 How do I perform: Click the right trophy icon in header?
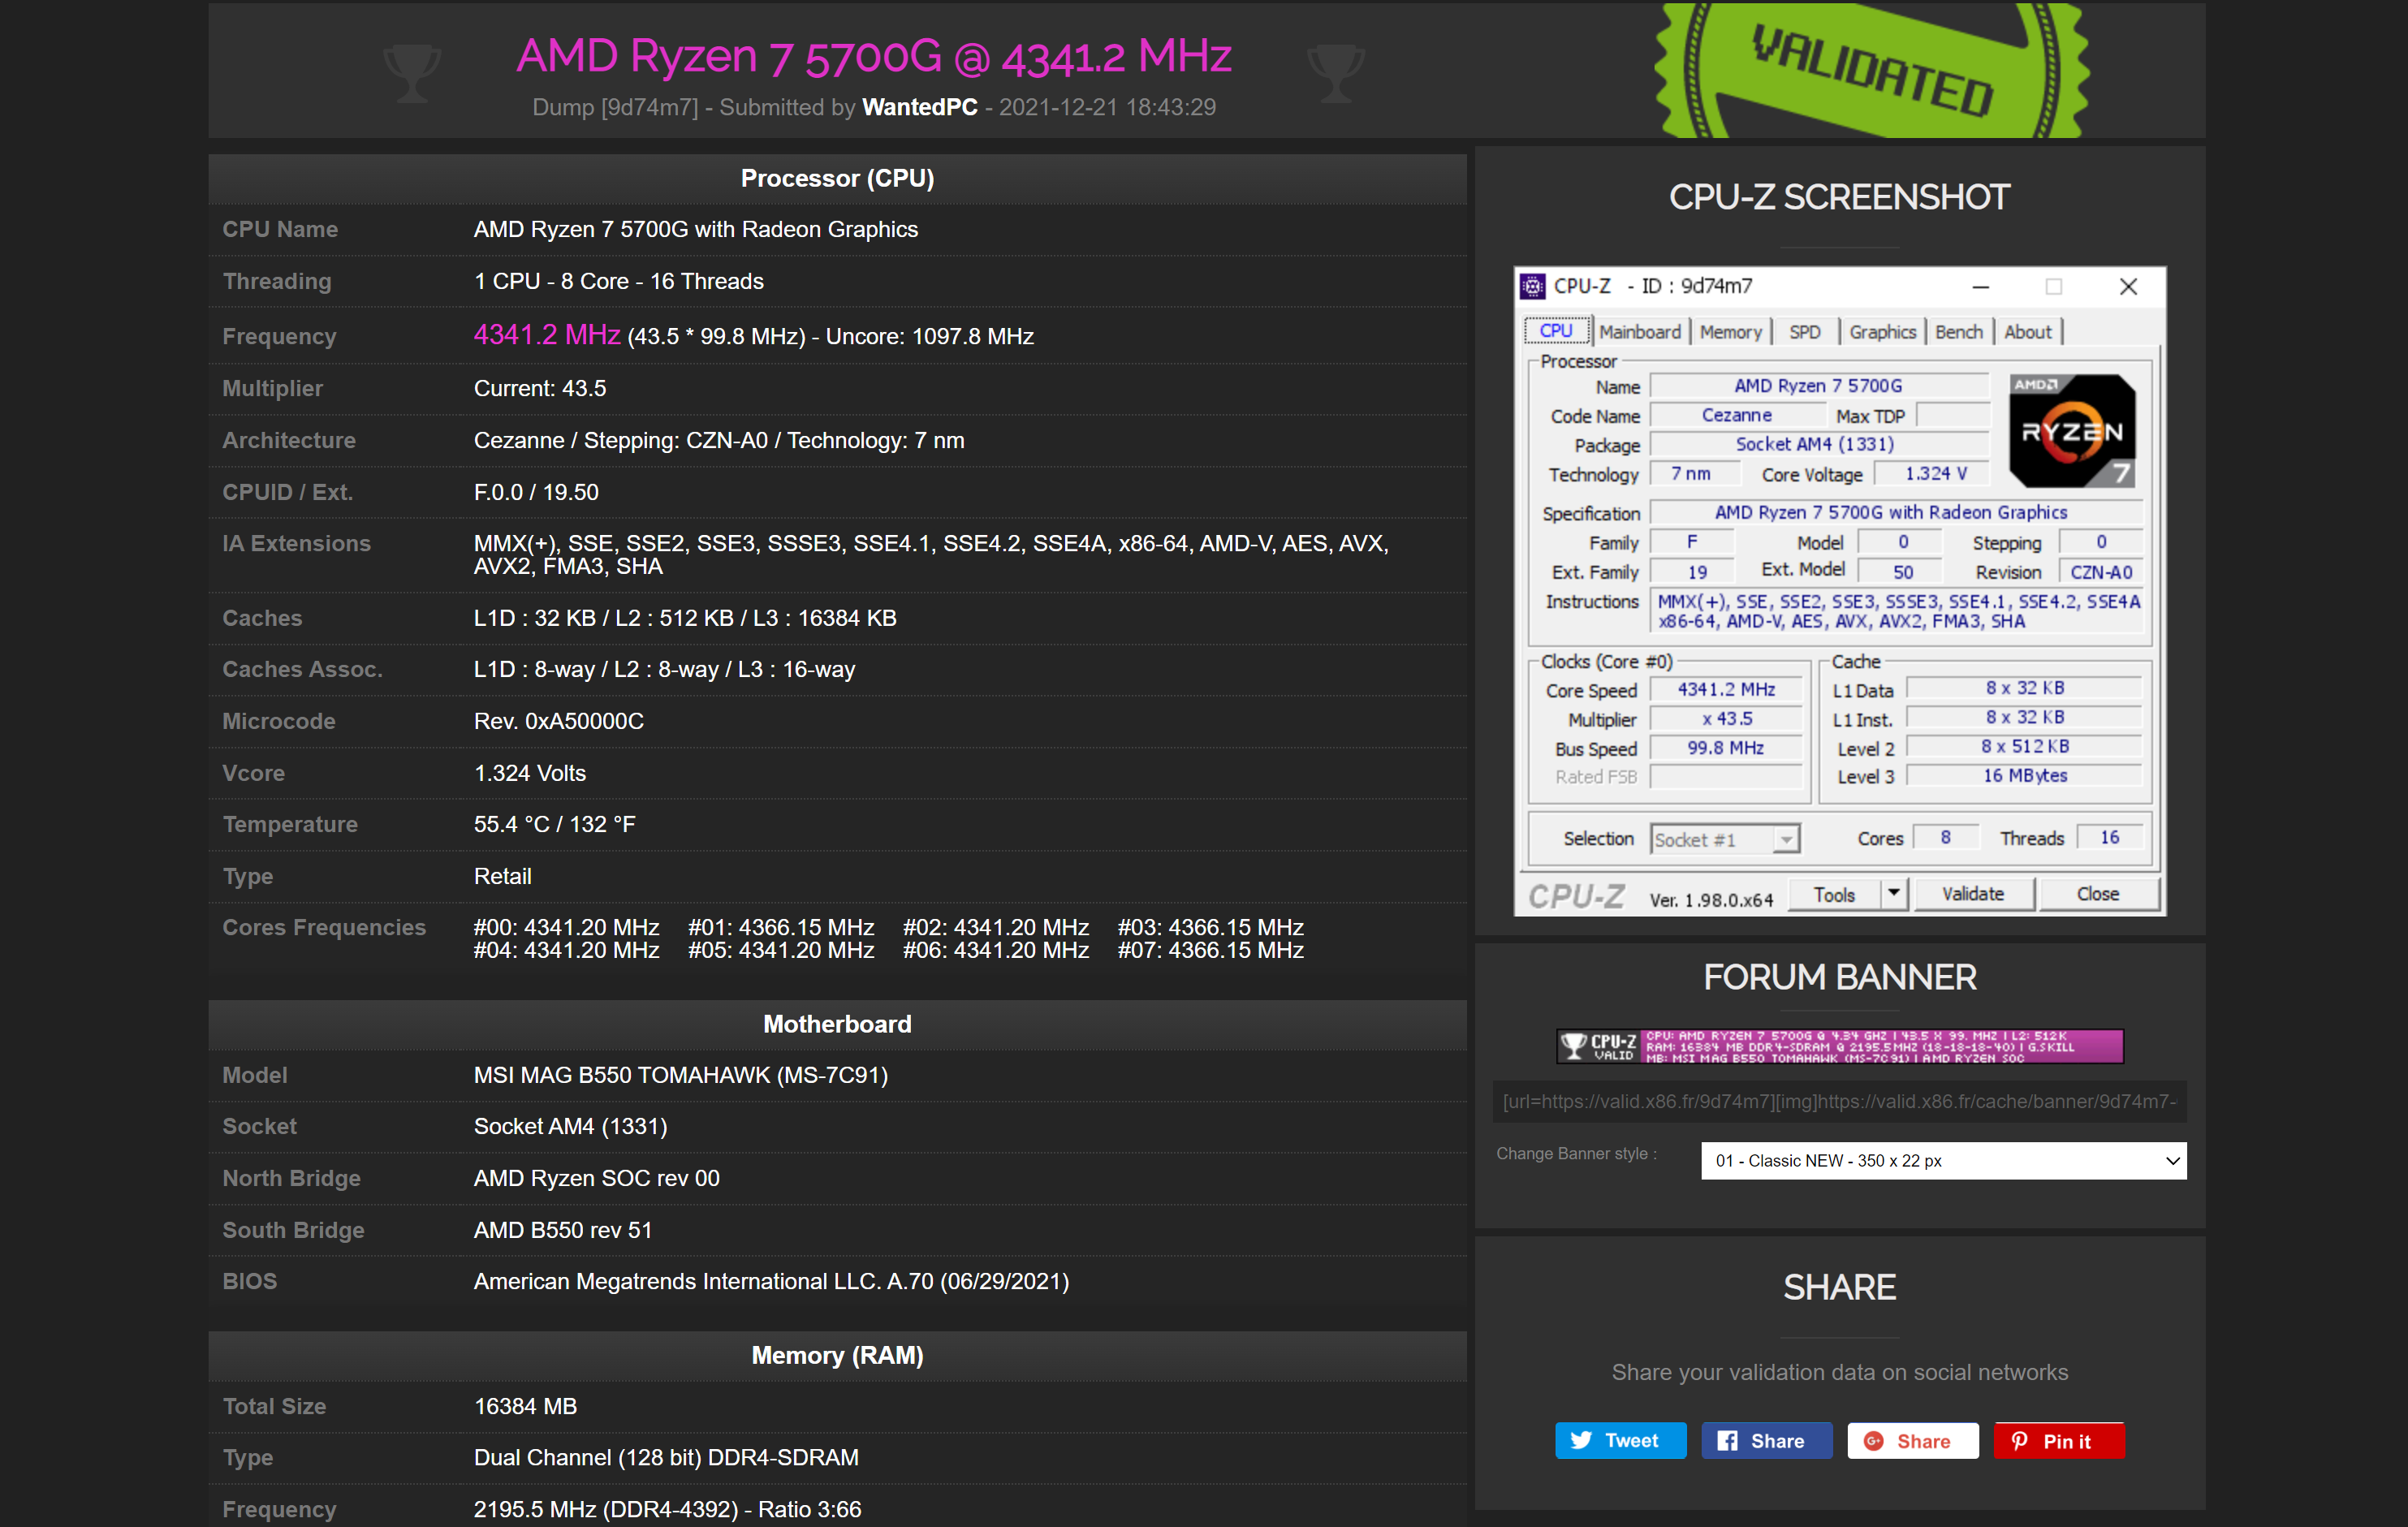point(1336,73)
